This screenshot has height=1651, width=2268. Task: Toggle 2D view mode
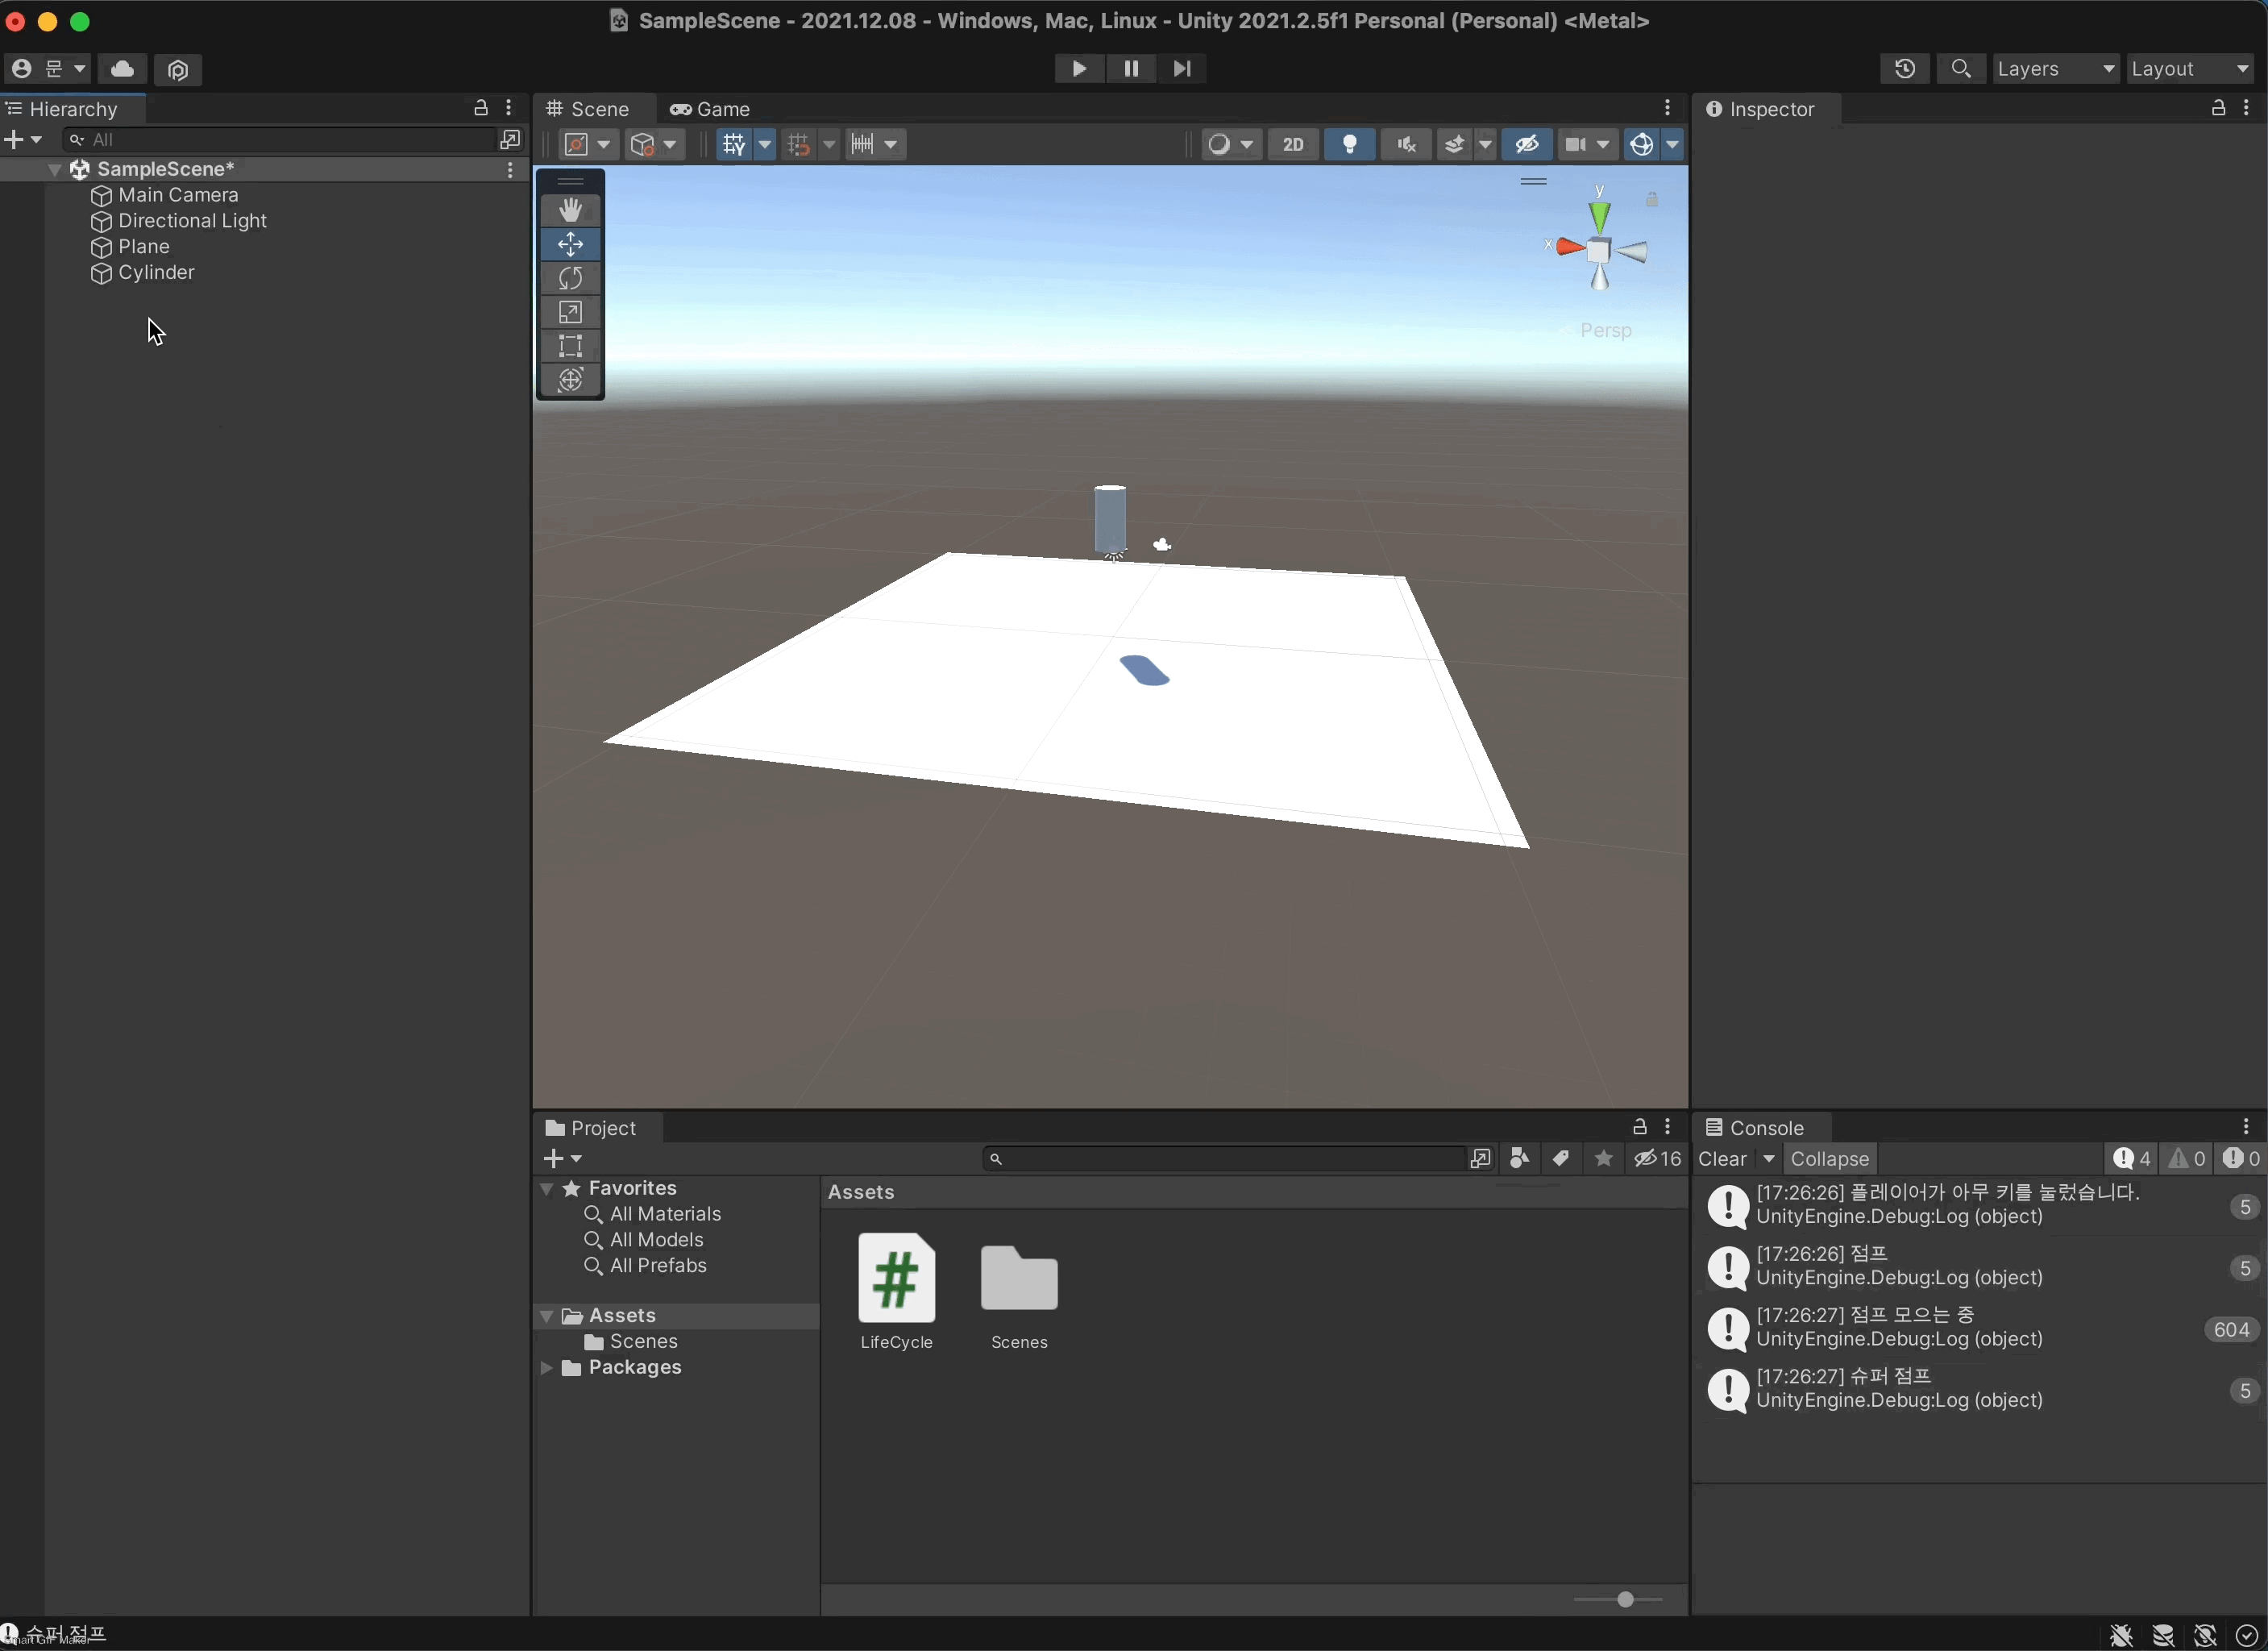tap(1292, 144)
